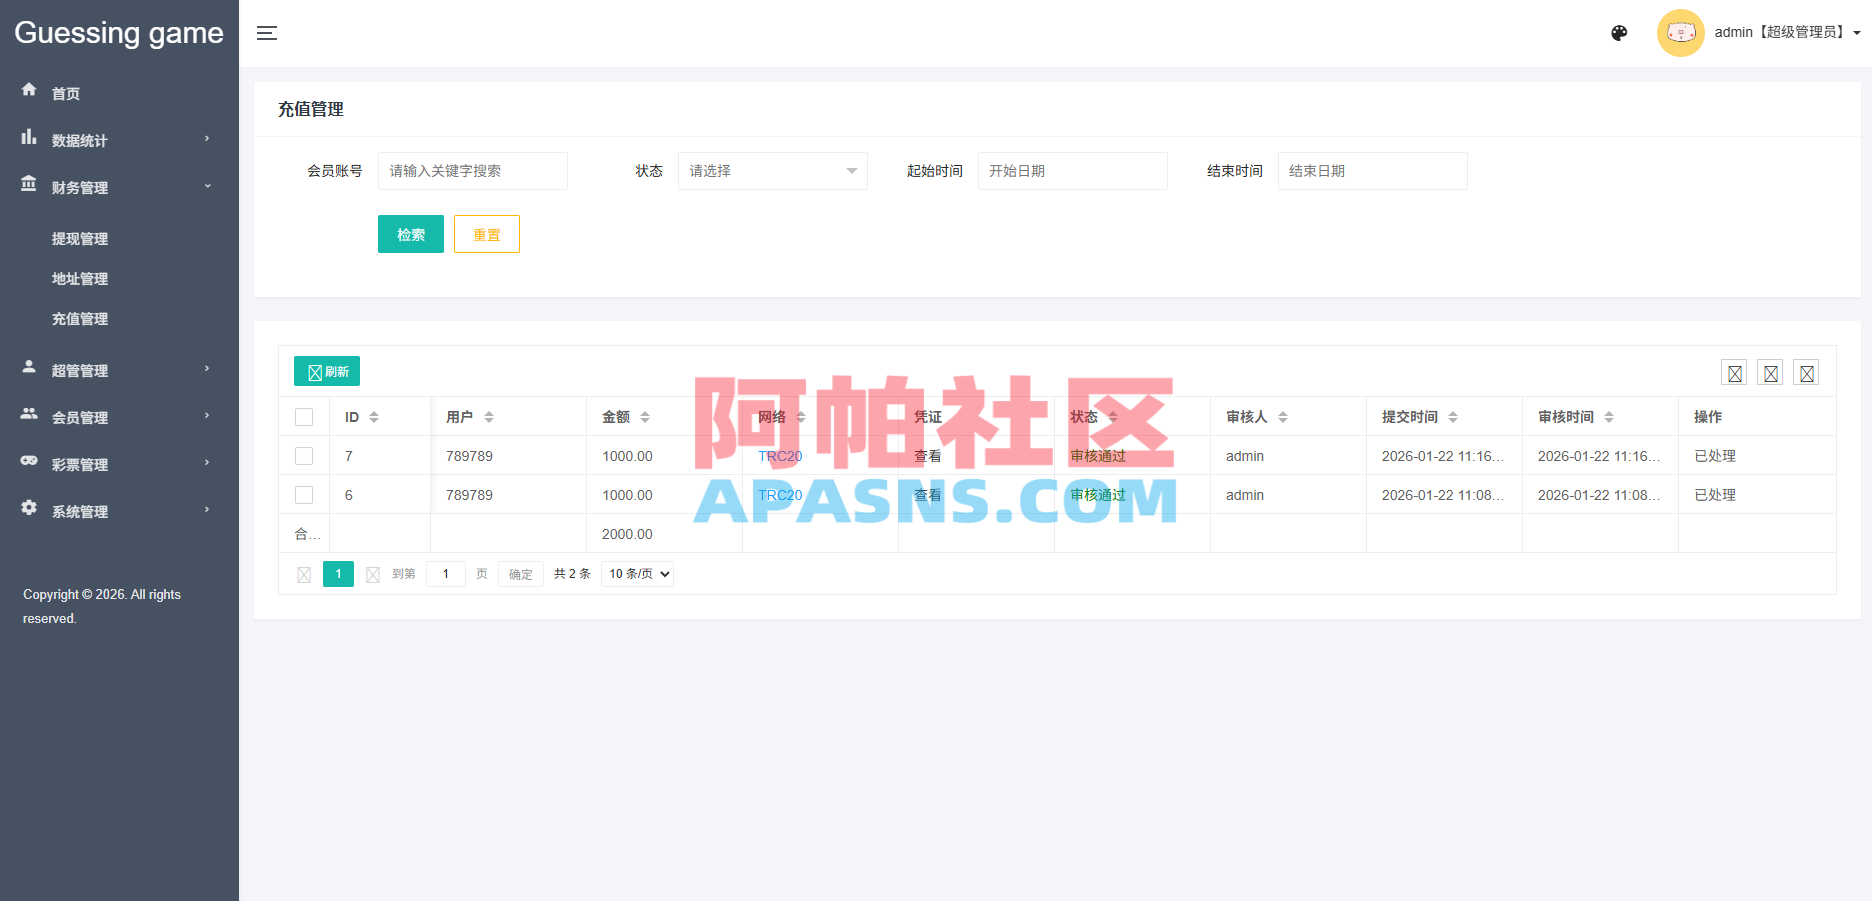The height and width of the screenshot is (901, 1872).
Task: Click the bank icon for 财务管理
Action: pos(29,184)
